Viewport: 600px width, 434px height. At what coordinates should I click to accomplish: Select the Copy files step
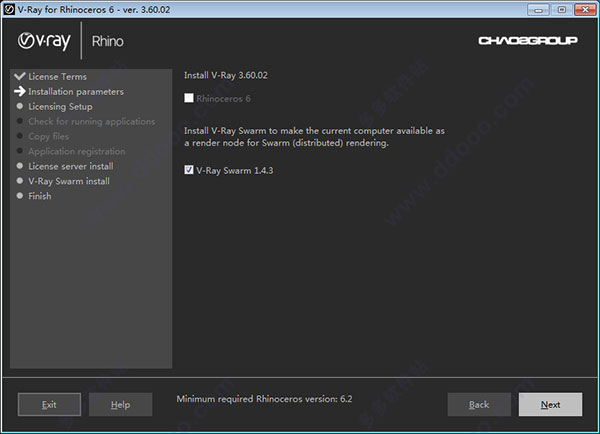(49, 137)
